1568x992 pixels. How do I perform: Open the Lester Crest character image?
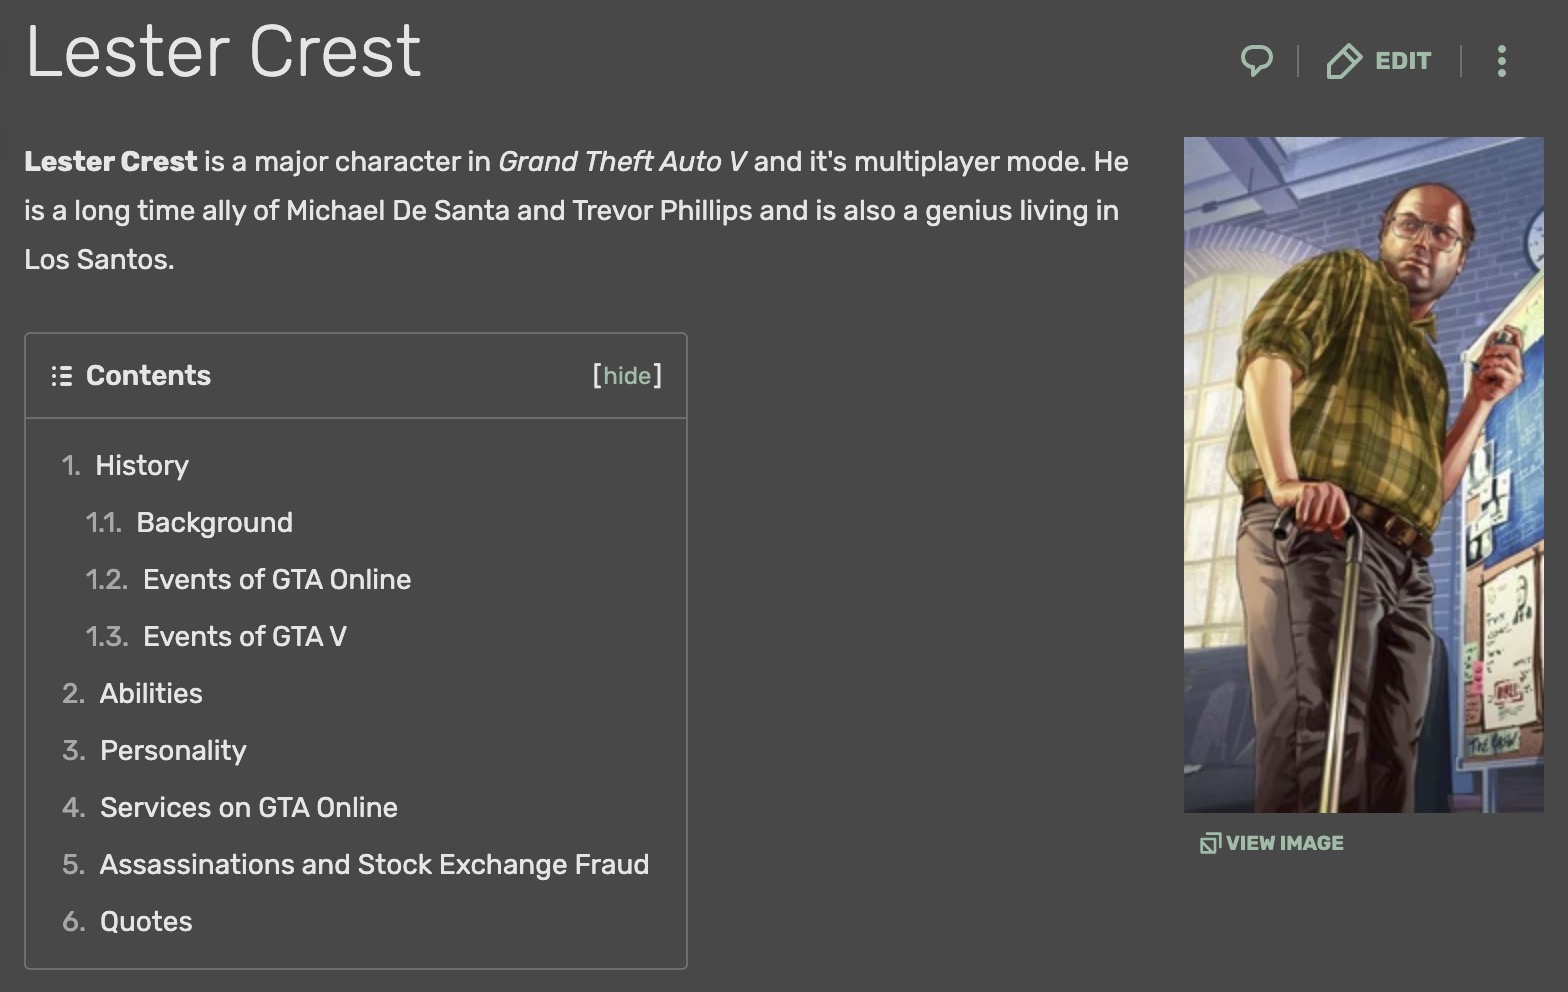(x=1363, y=475)
